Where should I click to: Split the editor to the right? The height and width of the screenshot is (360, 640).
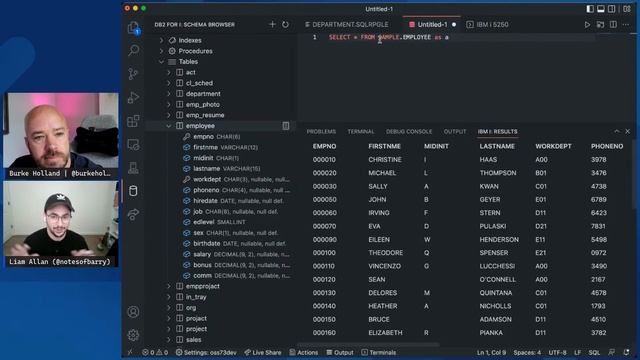pyautogui.click(x=613, y=24)
